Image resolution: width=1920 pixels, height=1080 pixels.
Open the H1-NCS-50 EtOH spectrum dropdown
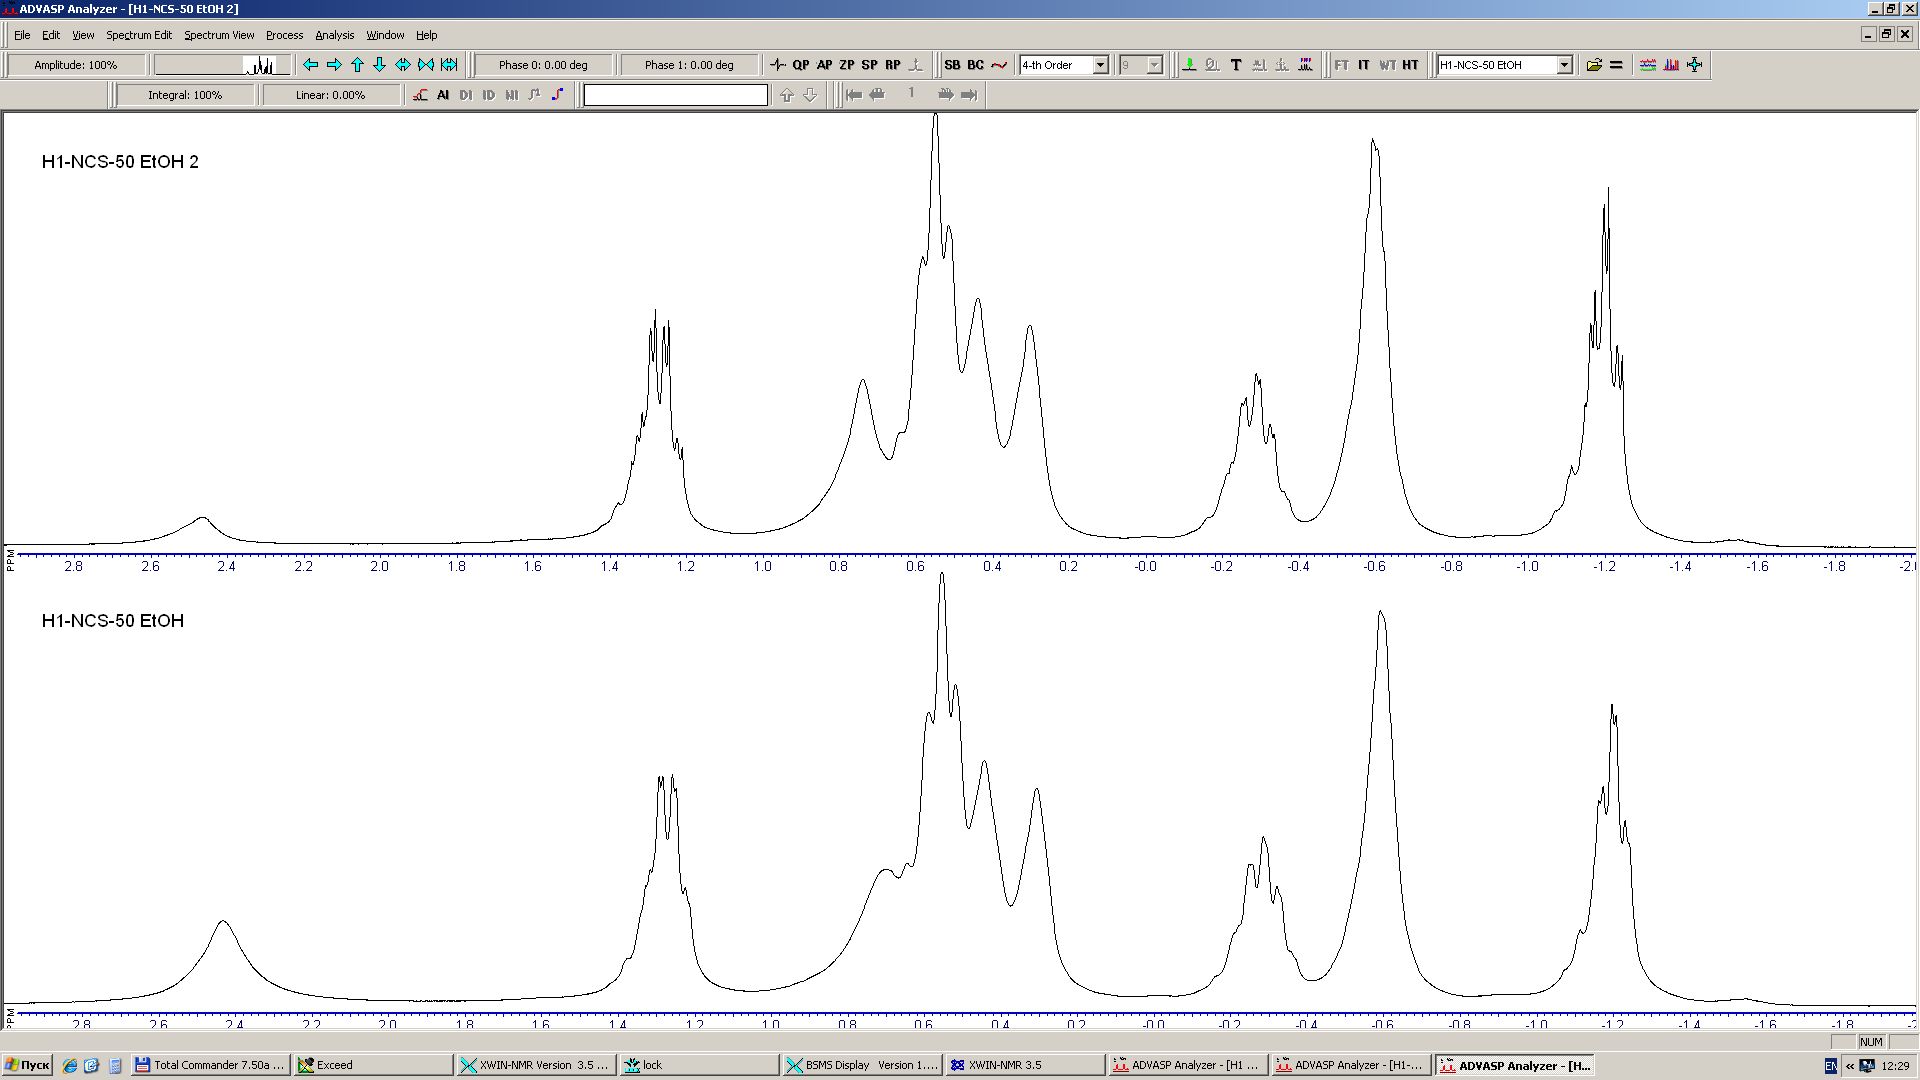pyautogui.click(x=1564, y=65)
